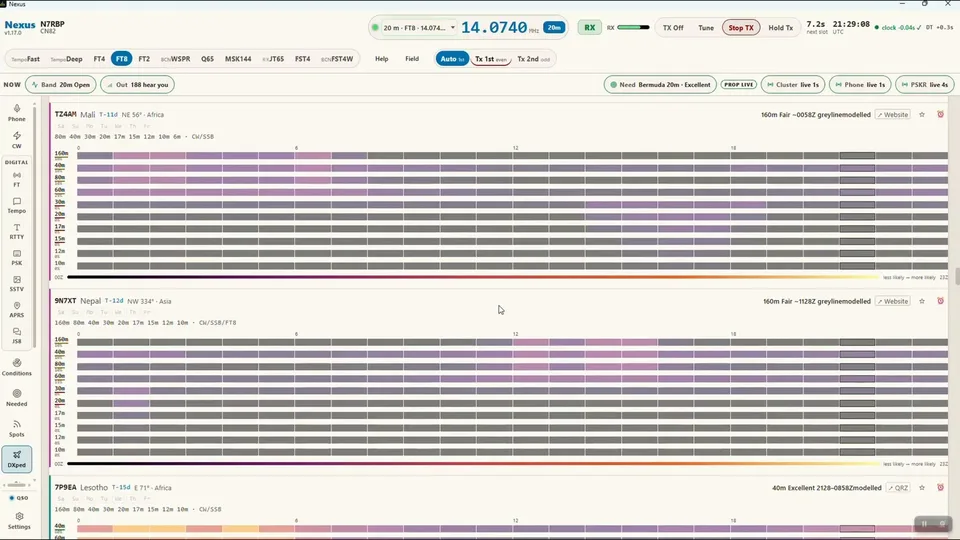Set alarm for 7P9EA Lesotho DXpedition
Screen dimensions: 960x540
[x=940, y=488]
